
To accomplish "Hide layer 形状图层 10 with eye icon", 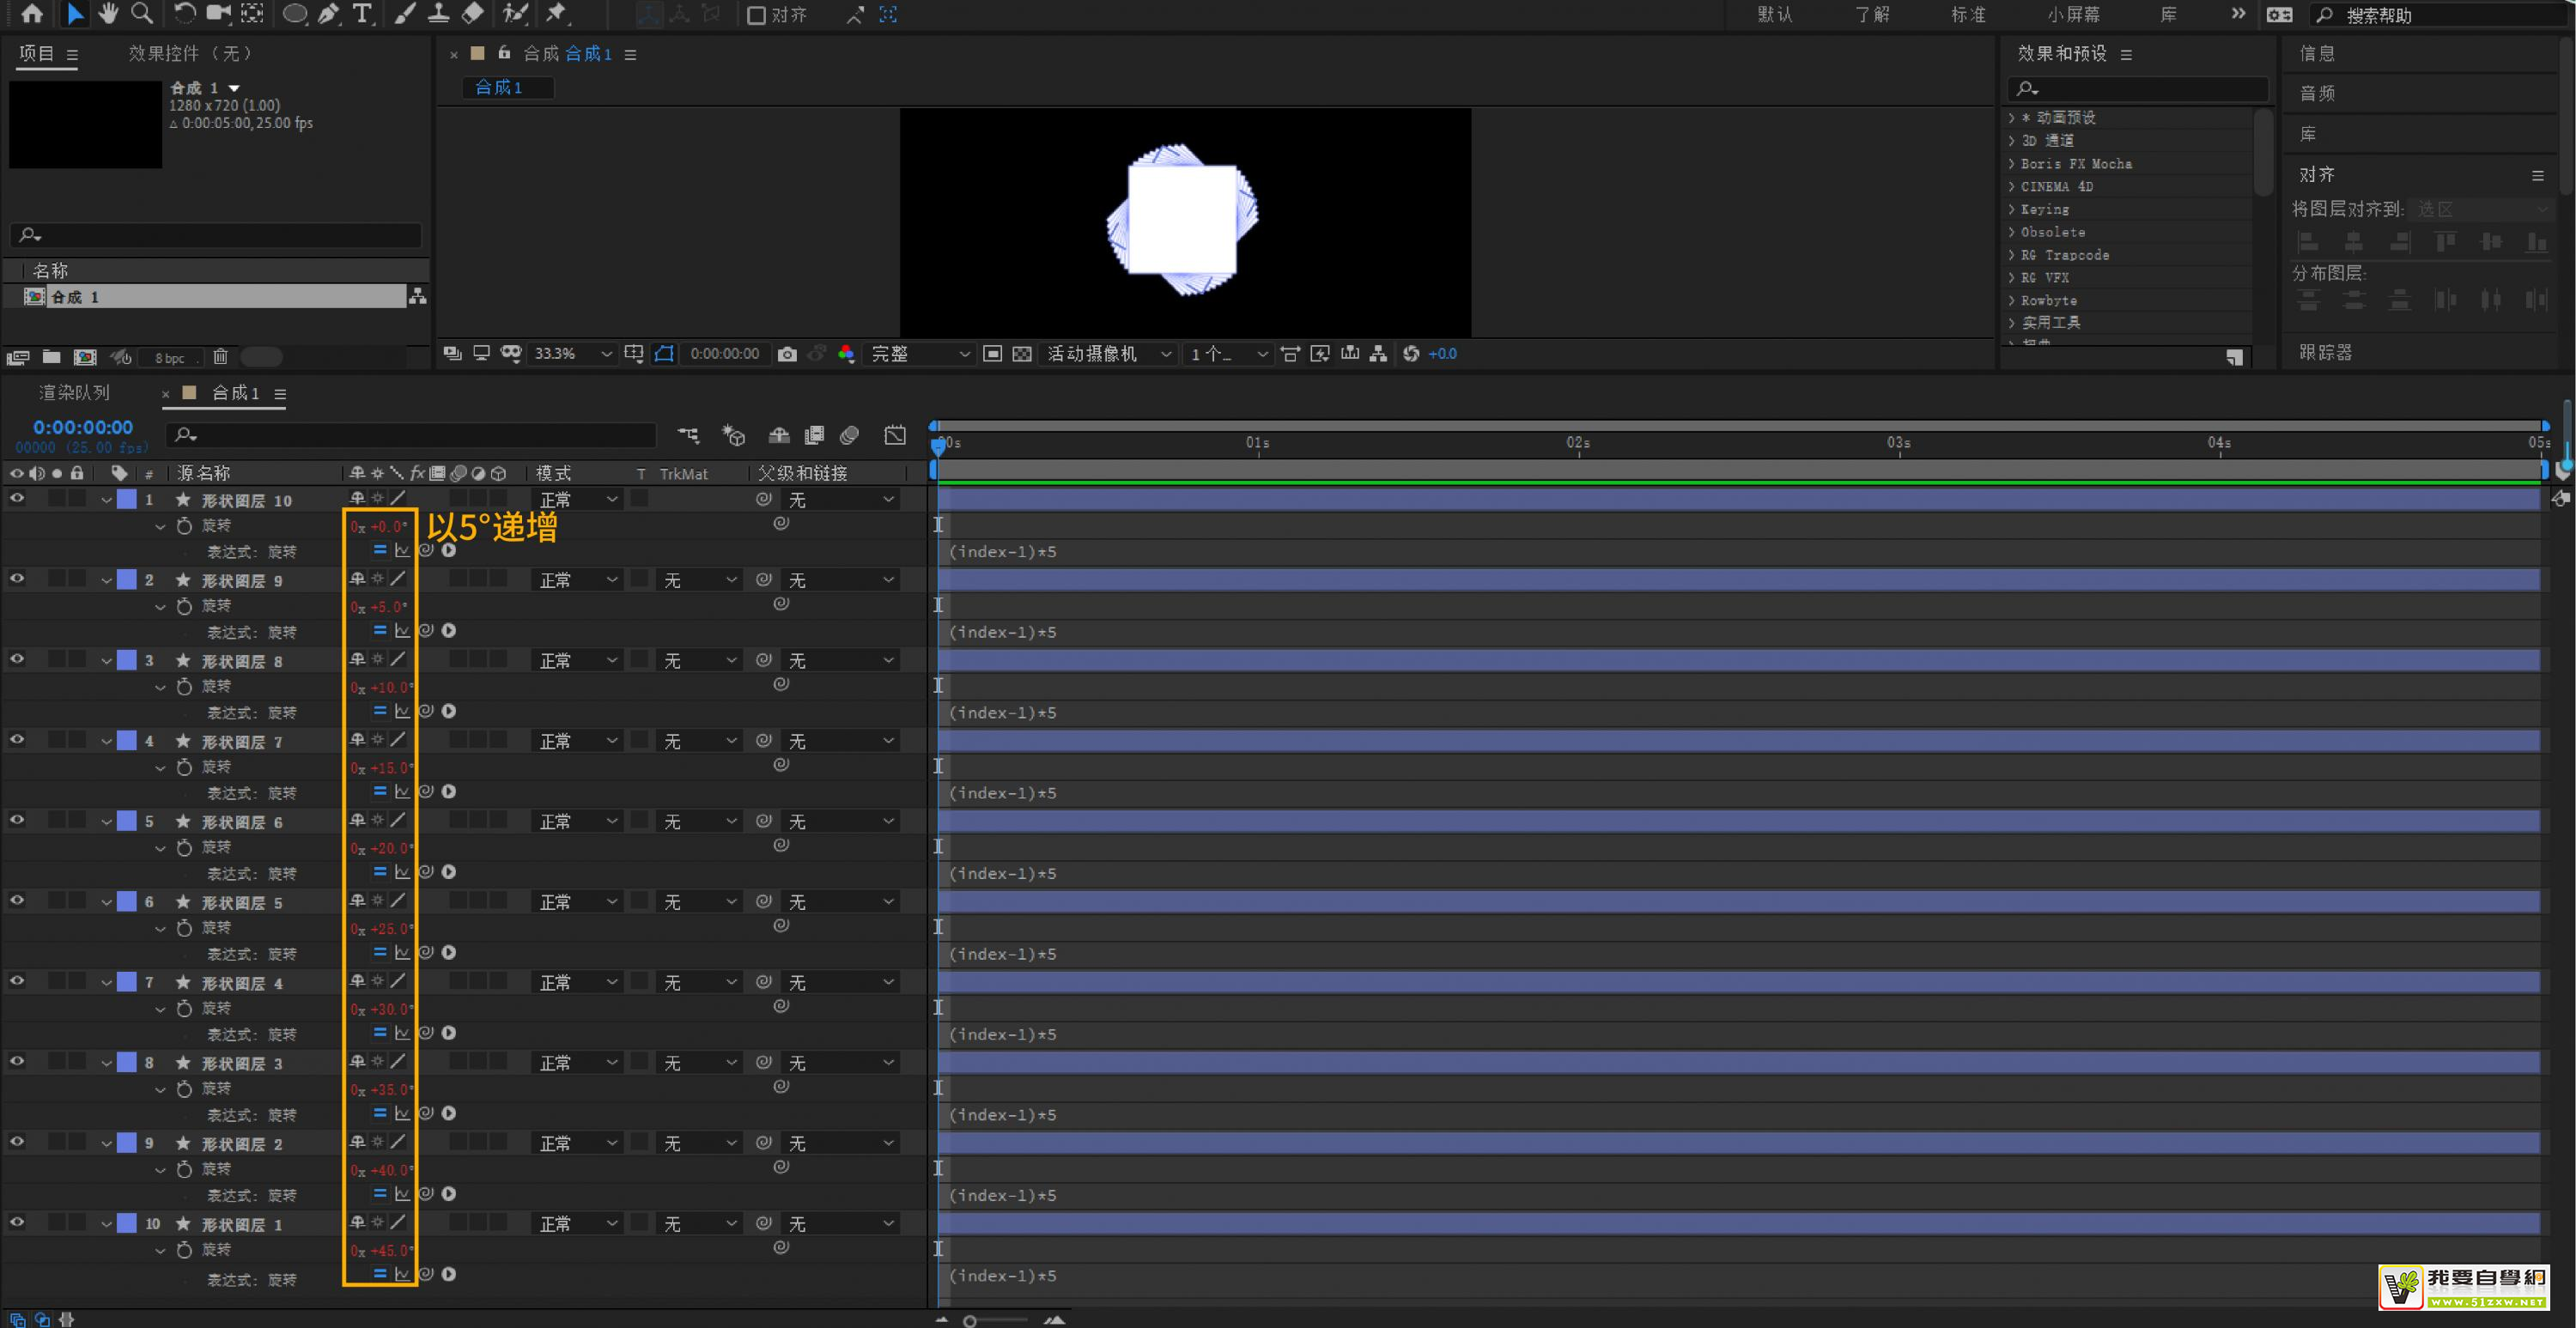I will coord(17,498).
